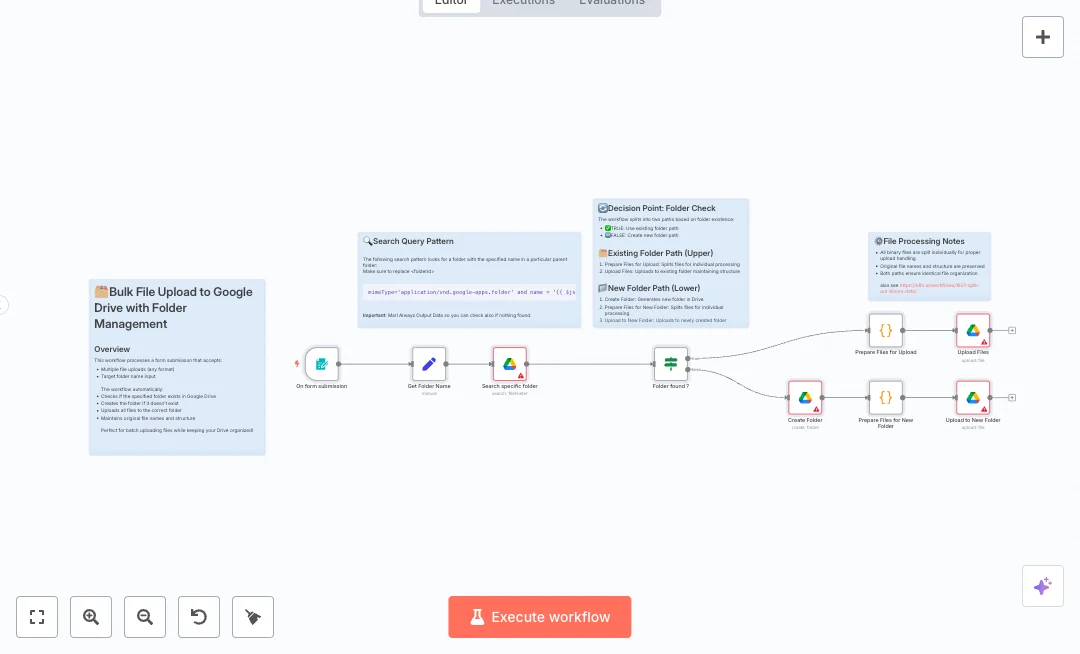Open the AI assistant sparkle button

[x=1042, y=586]
